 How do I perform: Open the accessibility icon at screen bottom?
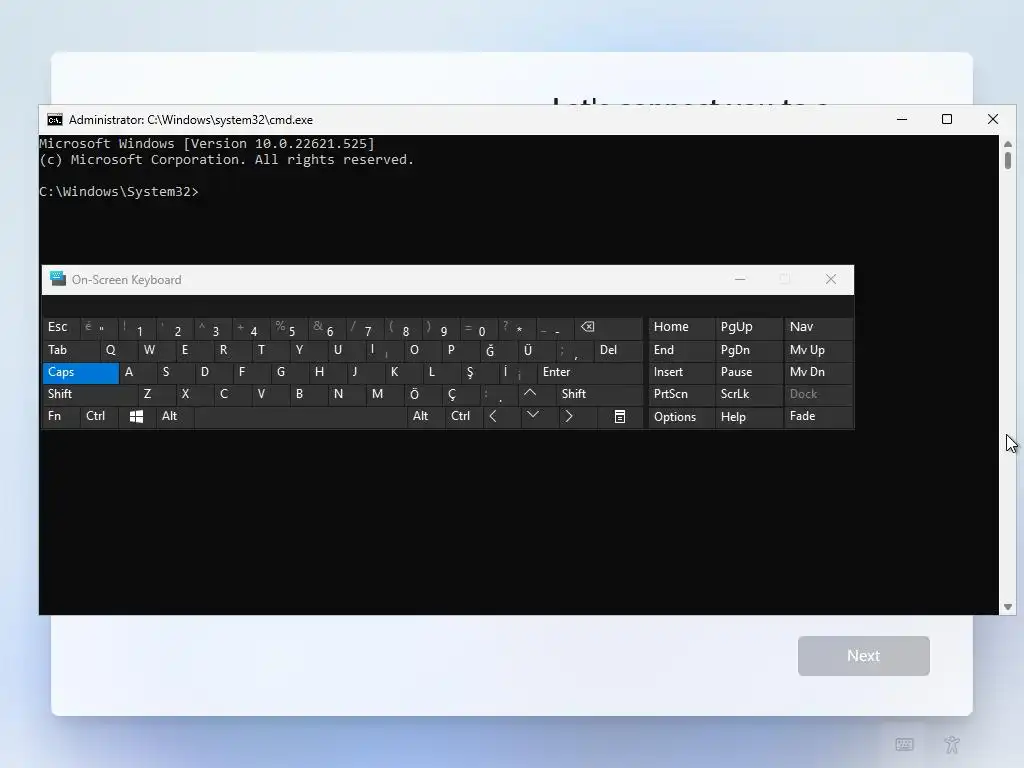coord(952,744)
